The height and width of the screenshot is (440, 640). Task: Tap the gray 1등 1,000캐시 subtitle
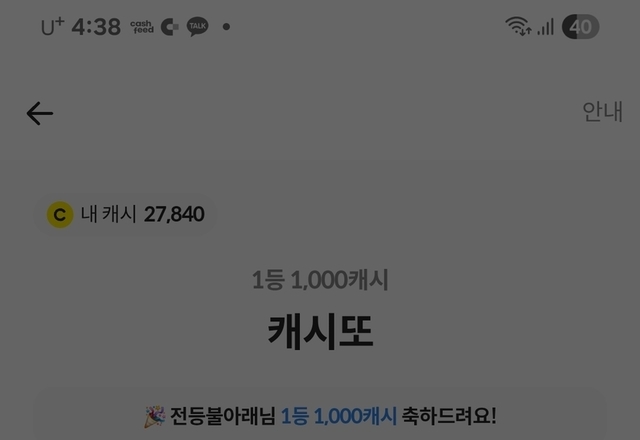point(320,280)
